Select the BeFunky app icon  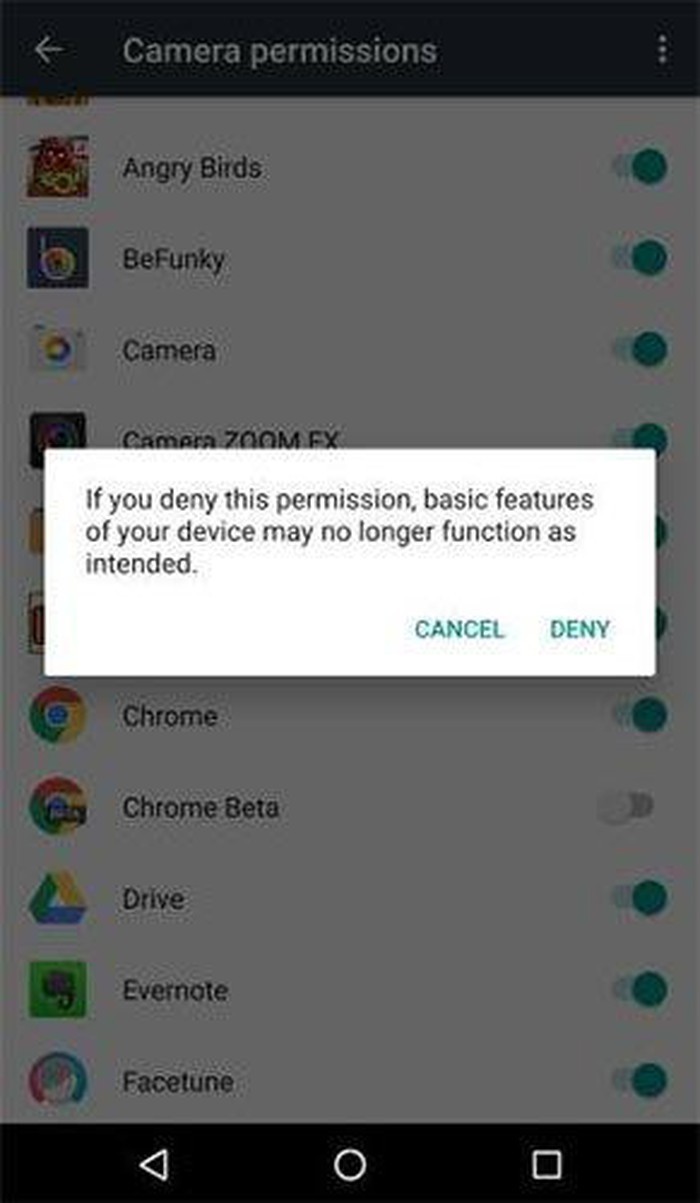[x=57, y=258]
